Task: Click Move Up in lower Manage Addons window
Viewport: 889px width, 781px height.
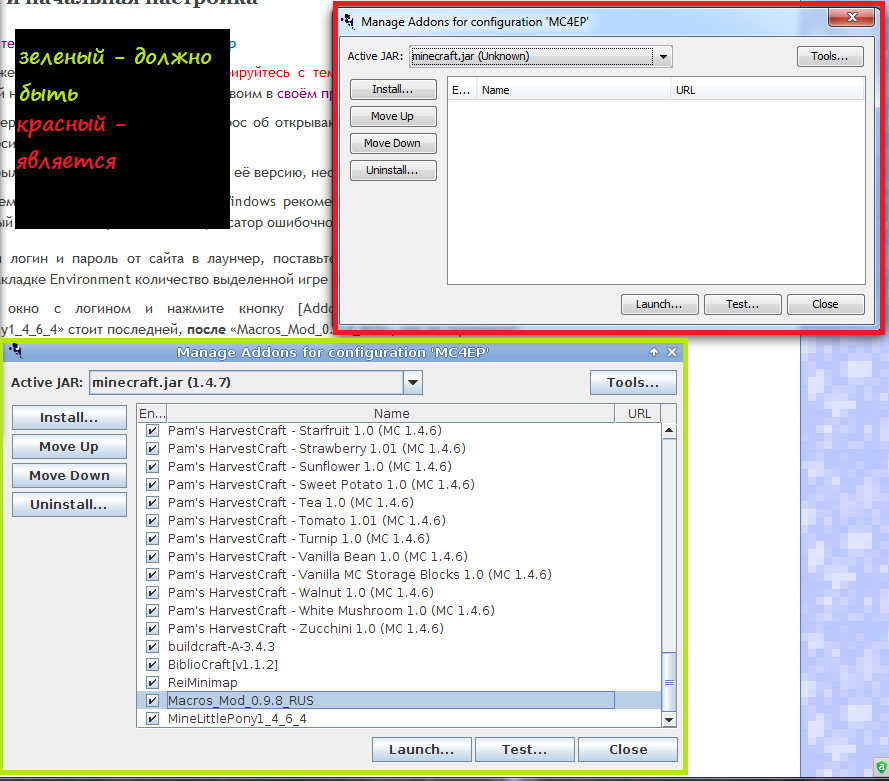Action: click(69, 447)
